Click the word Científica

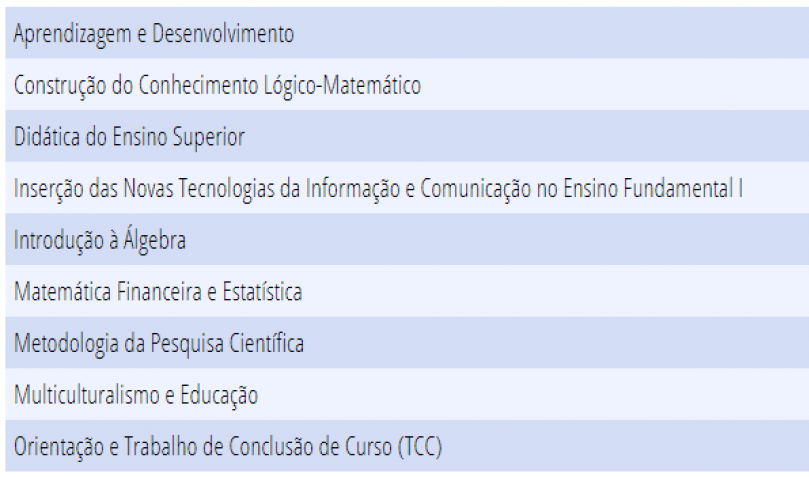coord(266,343)
